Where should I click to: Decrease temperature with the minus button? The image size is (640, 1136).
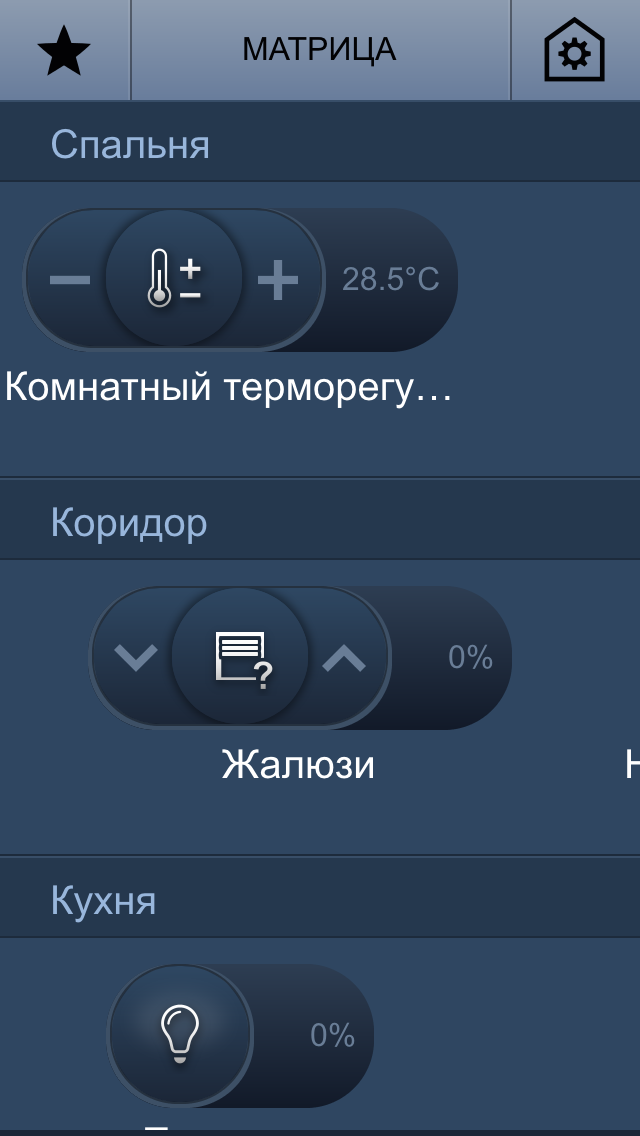[70, 279]
